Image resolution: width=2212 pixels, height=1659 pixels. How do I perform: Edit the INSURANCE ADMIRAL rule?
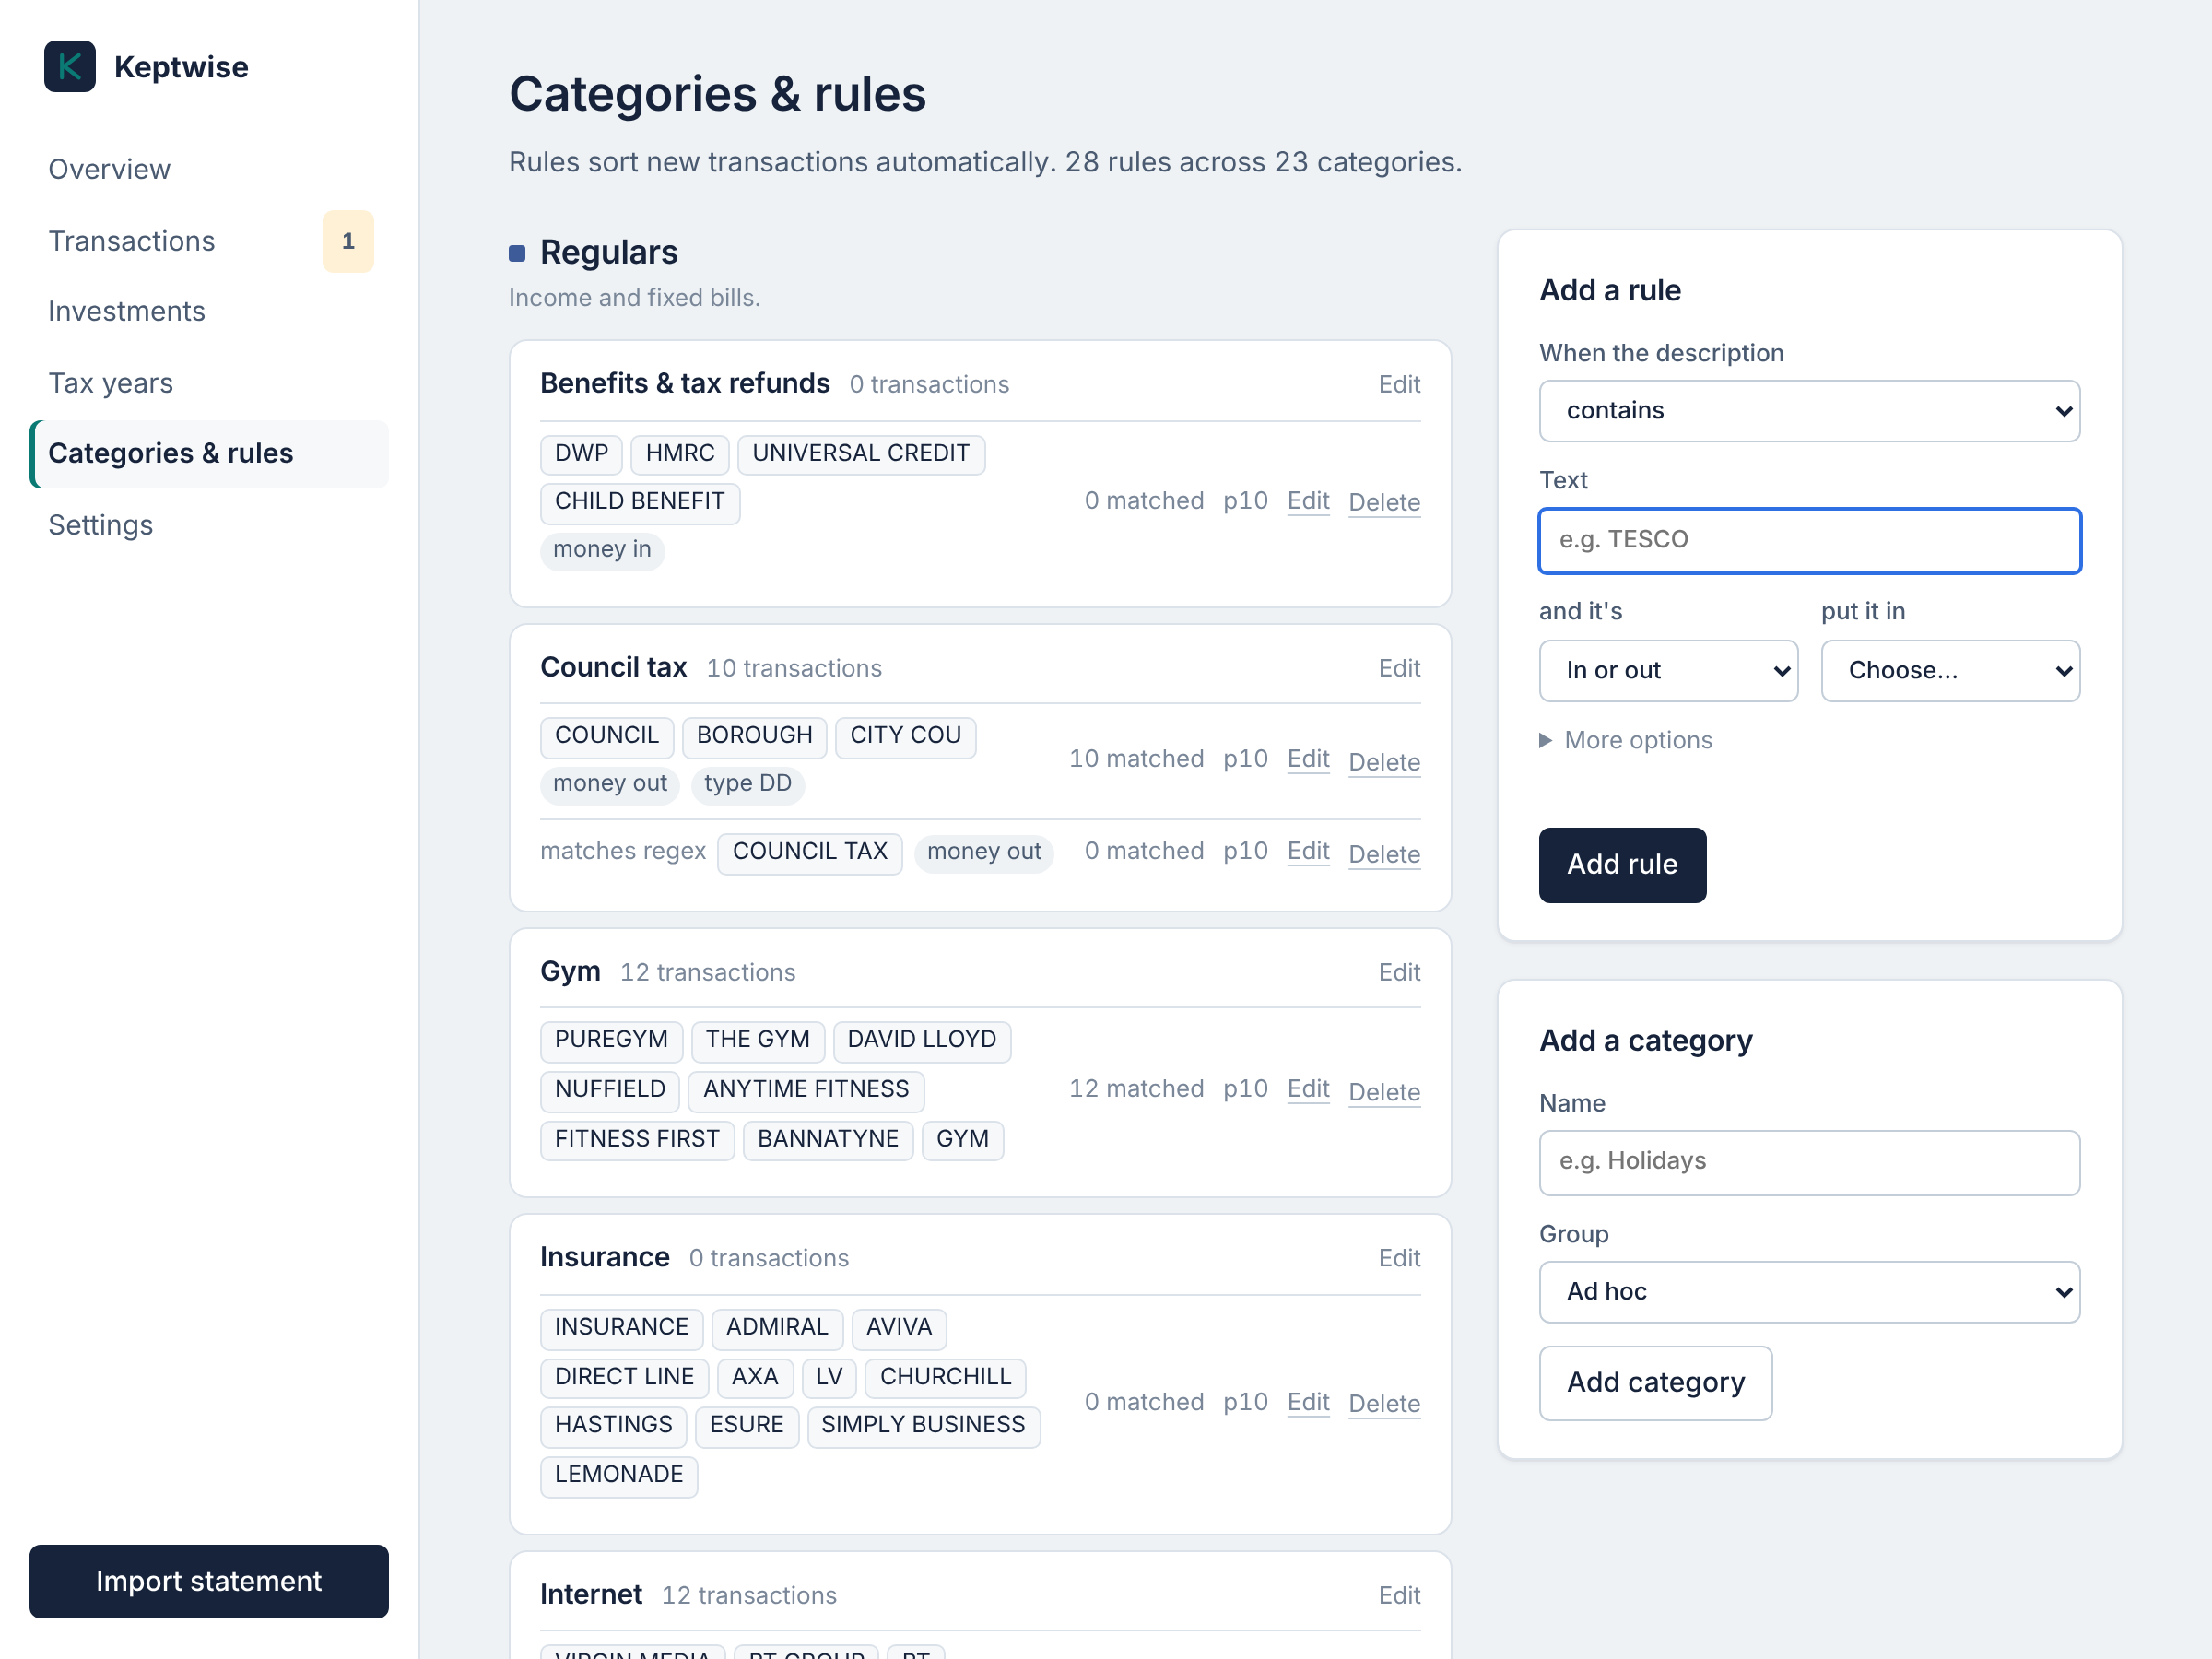[x=1307, y=1402]
